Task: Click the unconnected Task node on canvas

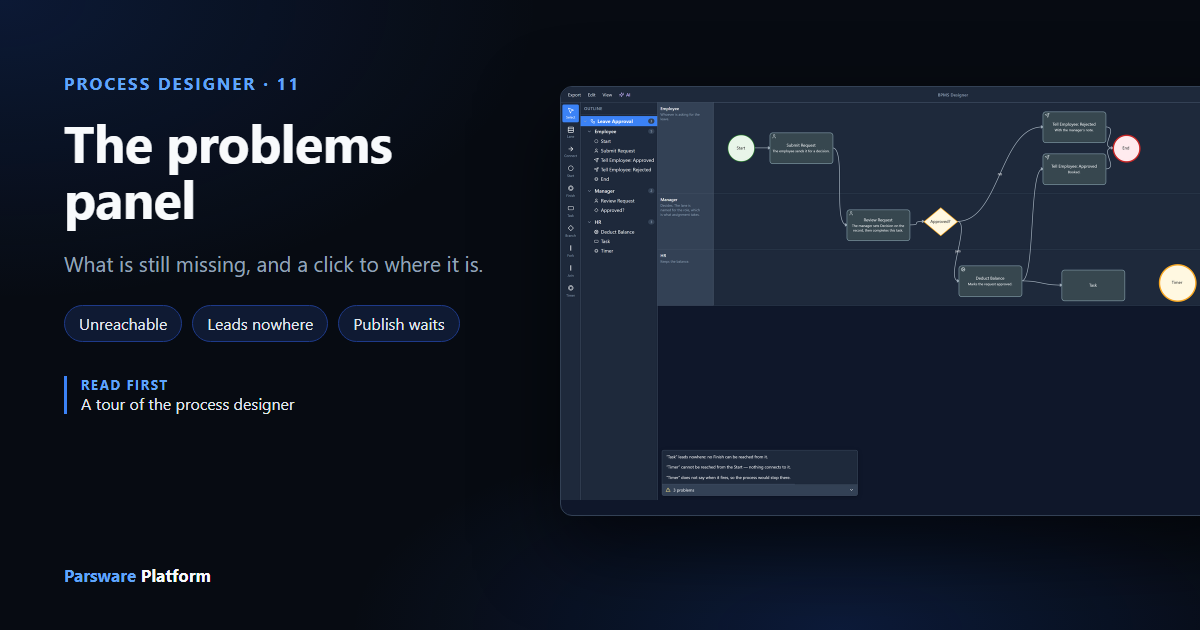Action: pyautogui.click(x=1093, y=285)
